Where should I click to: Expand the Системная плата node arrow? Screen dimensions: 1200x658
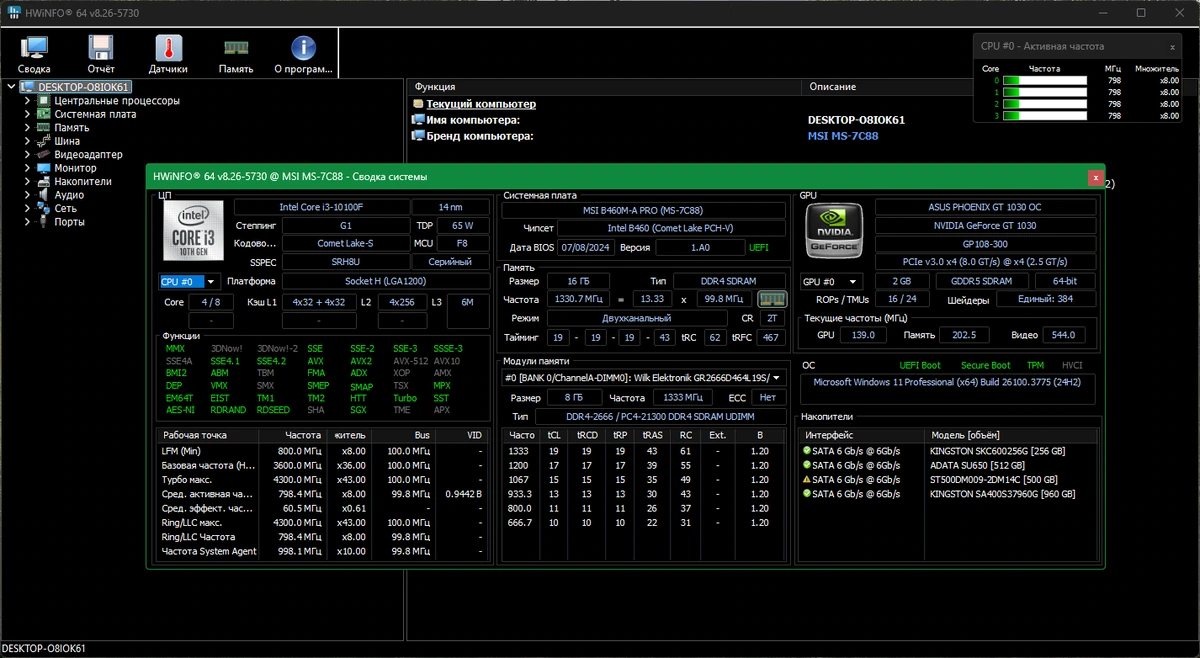pos(28,114)
